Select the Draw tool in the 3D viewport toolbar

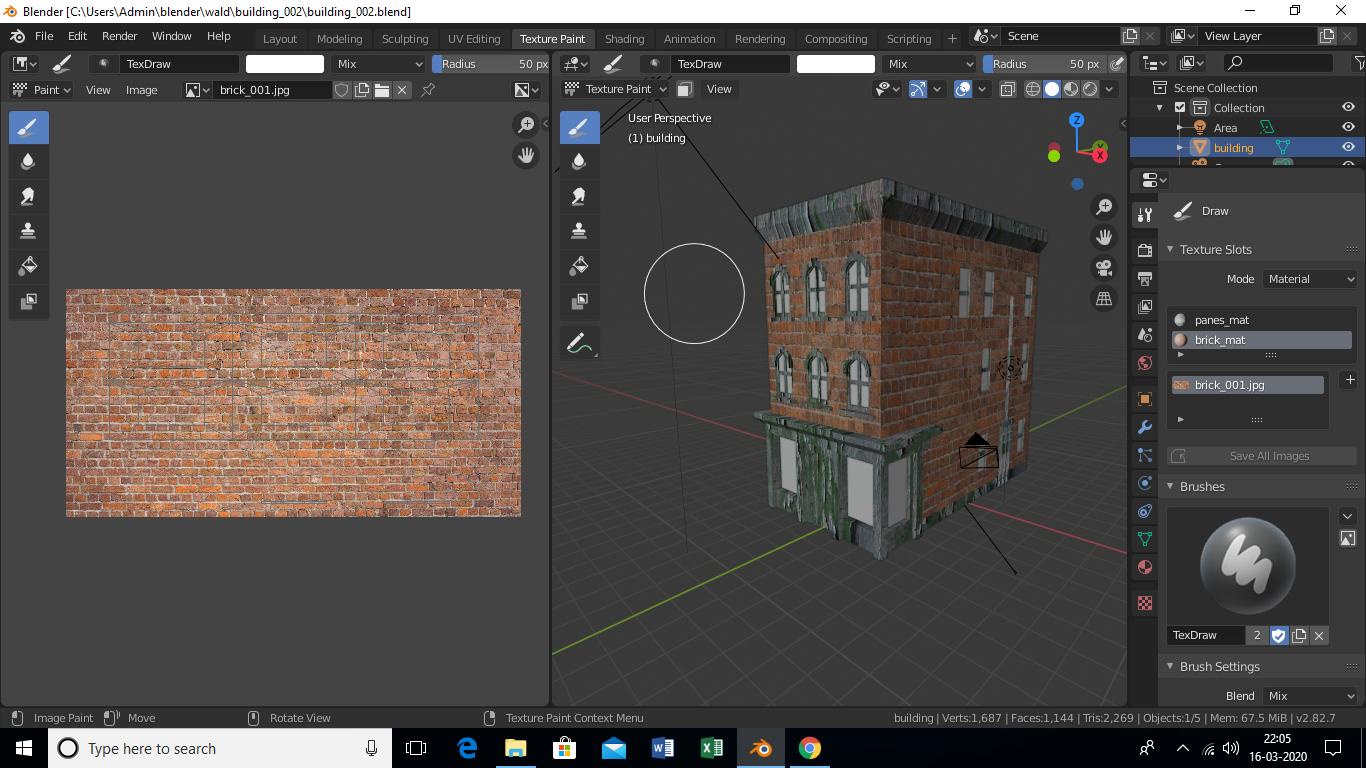coord(579,127)
